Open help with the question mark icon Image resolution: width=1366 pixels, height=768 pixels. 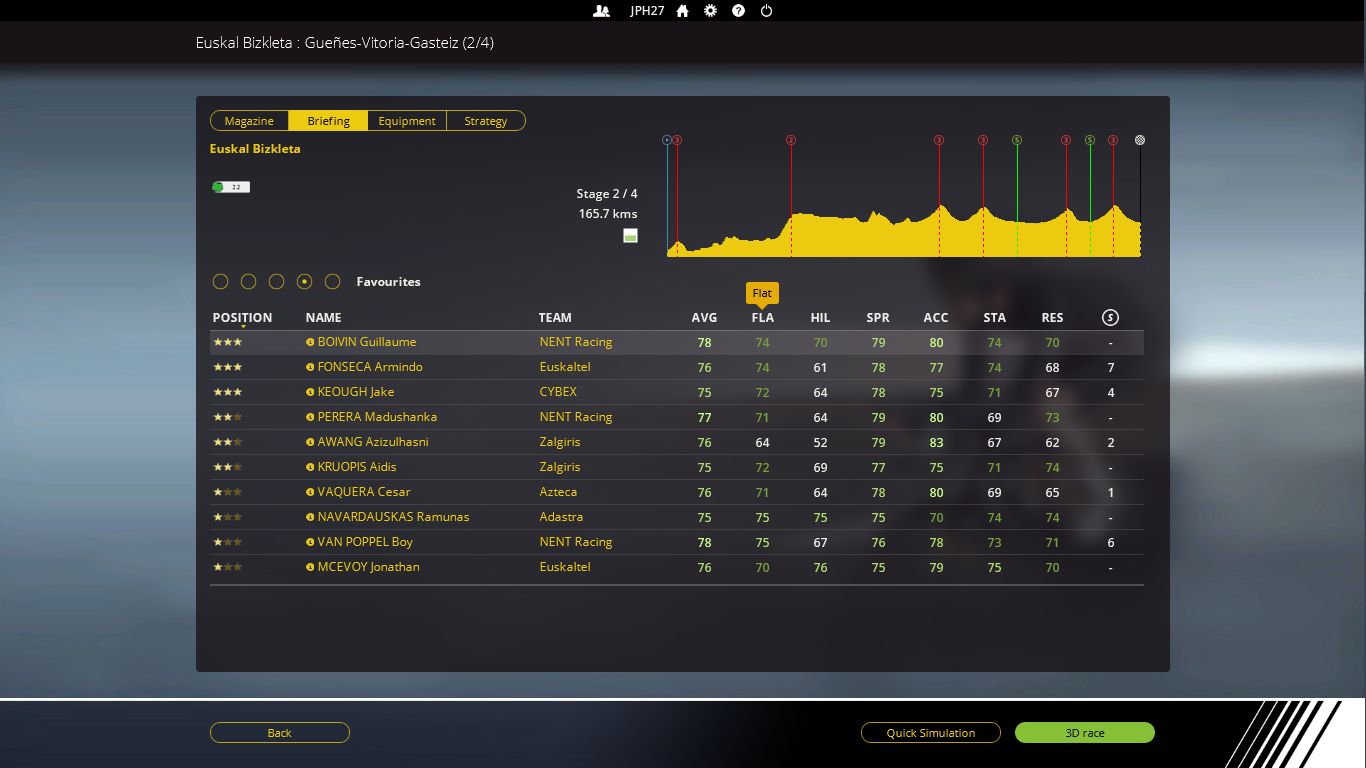tap(738, 11)
